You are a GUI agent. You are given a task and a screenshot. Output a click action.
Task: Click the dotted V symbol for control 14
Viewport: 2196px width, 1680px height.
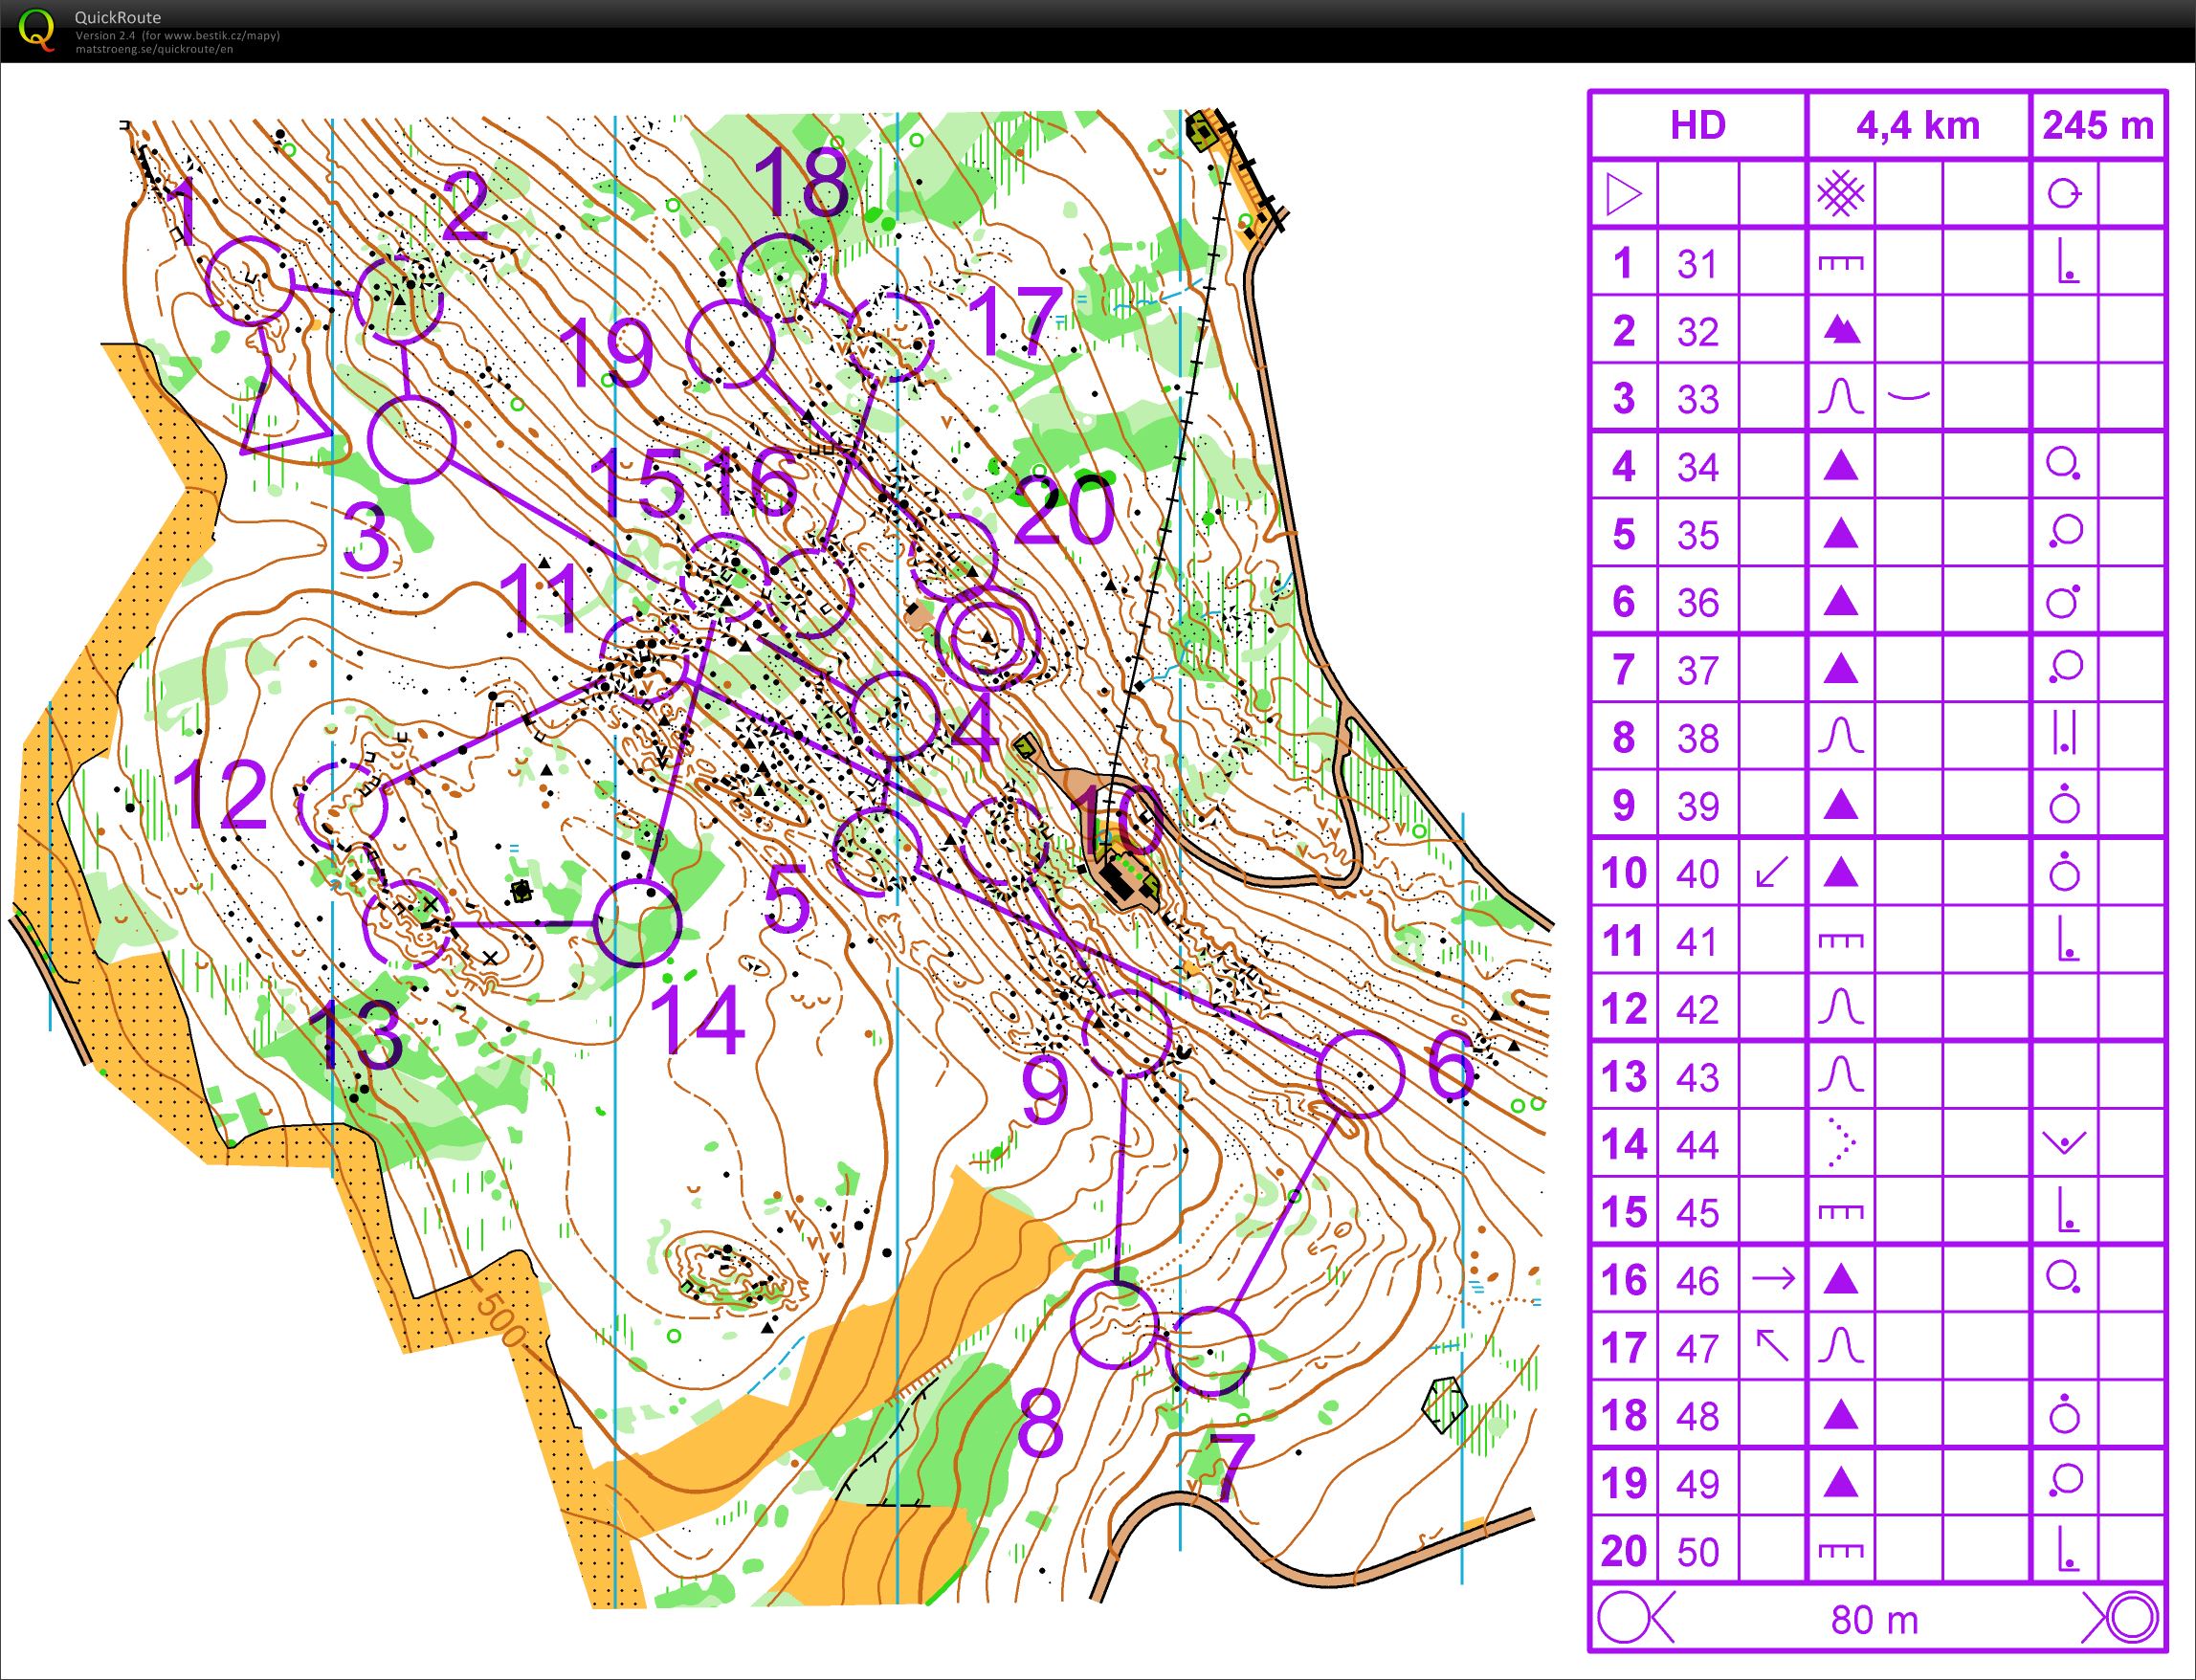(1841, 1143)
